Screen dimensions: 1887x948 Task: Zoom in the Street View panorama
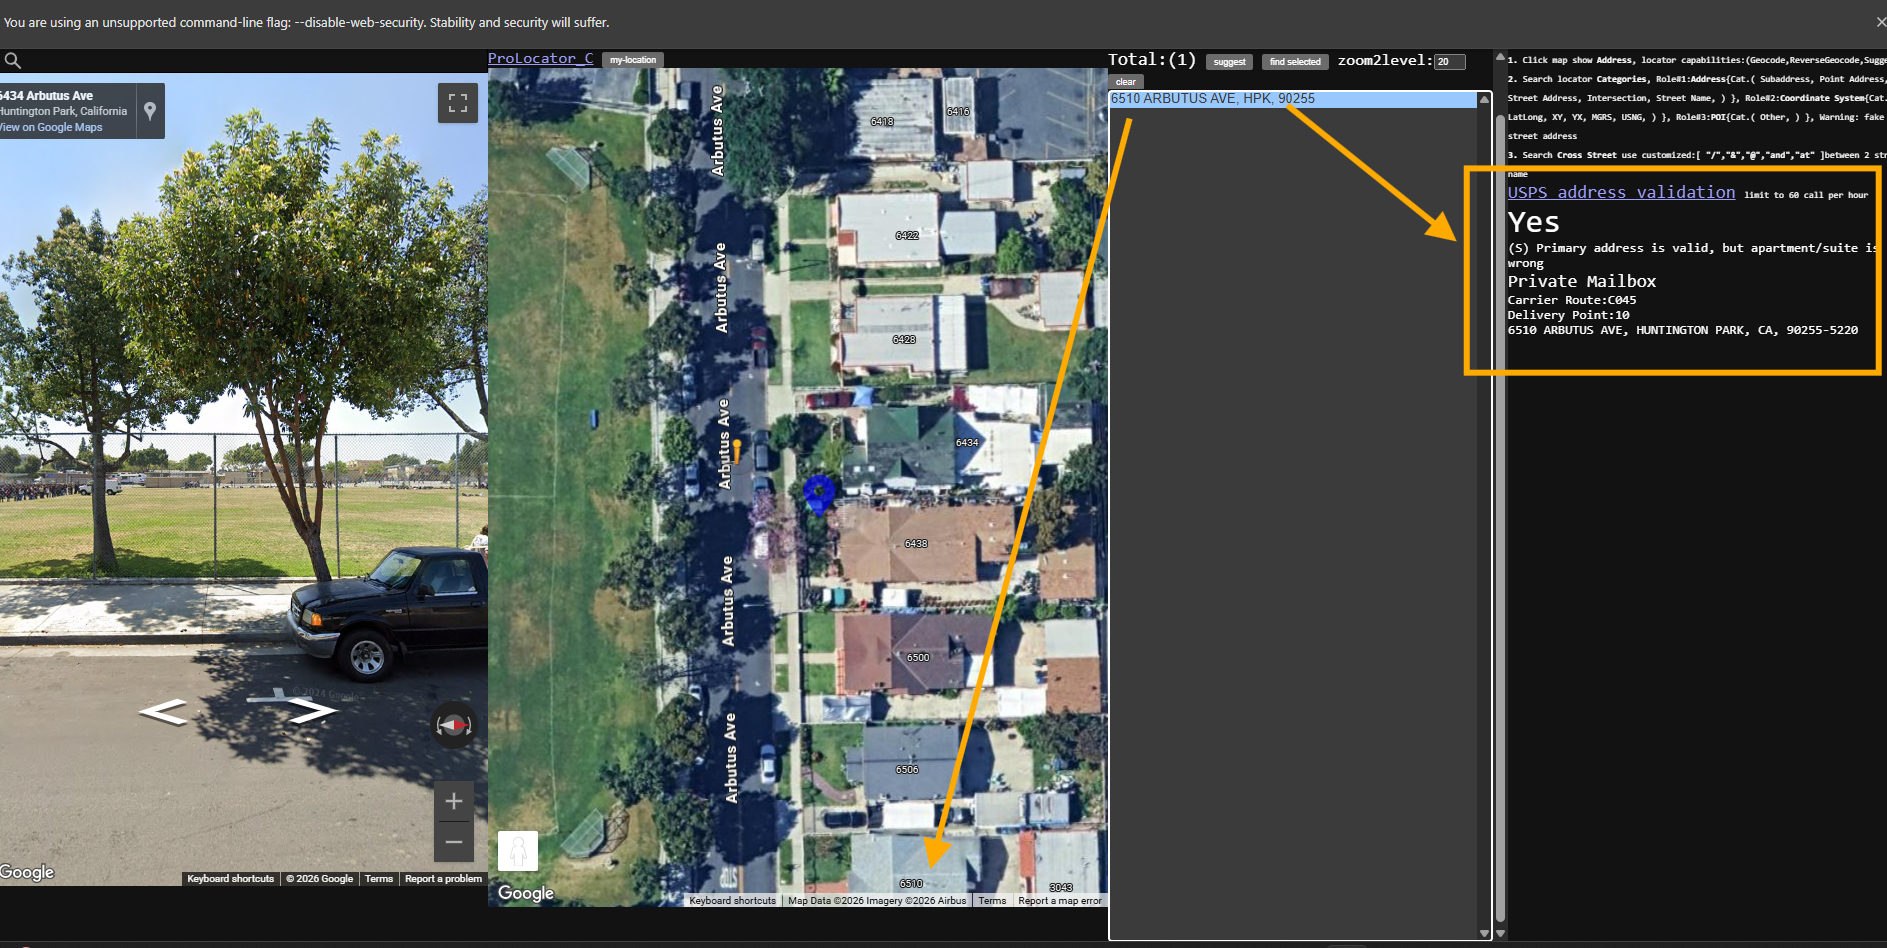tap(453, 801)
